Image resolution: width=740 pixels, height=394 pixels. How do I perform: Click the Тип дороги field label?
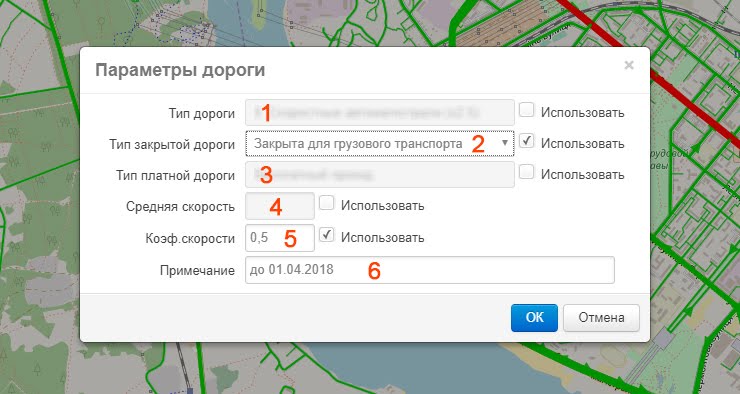point(202,113)
